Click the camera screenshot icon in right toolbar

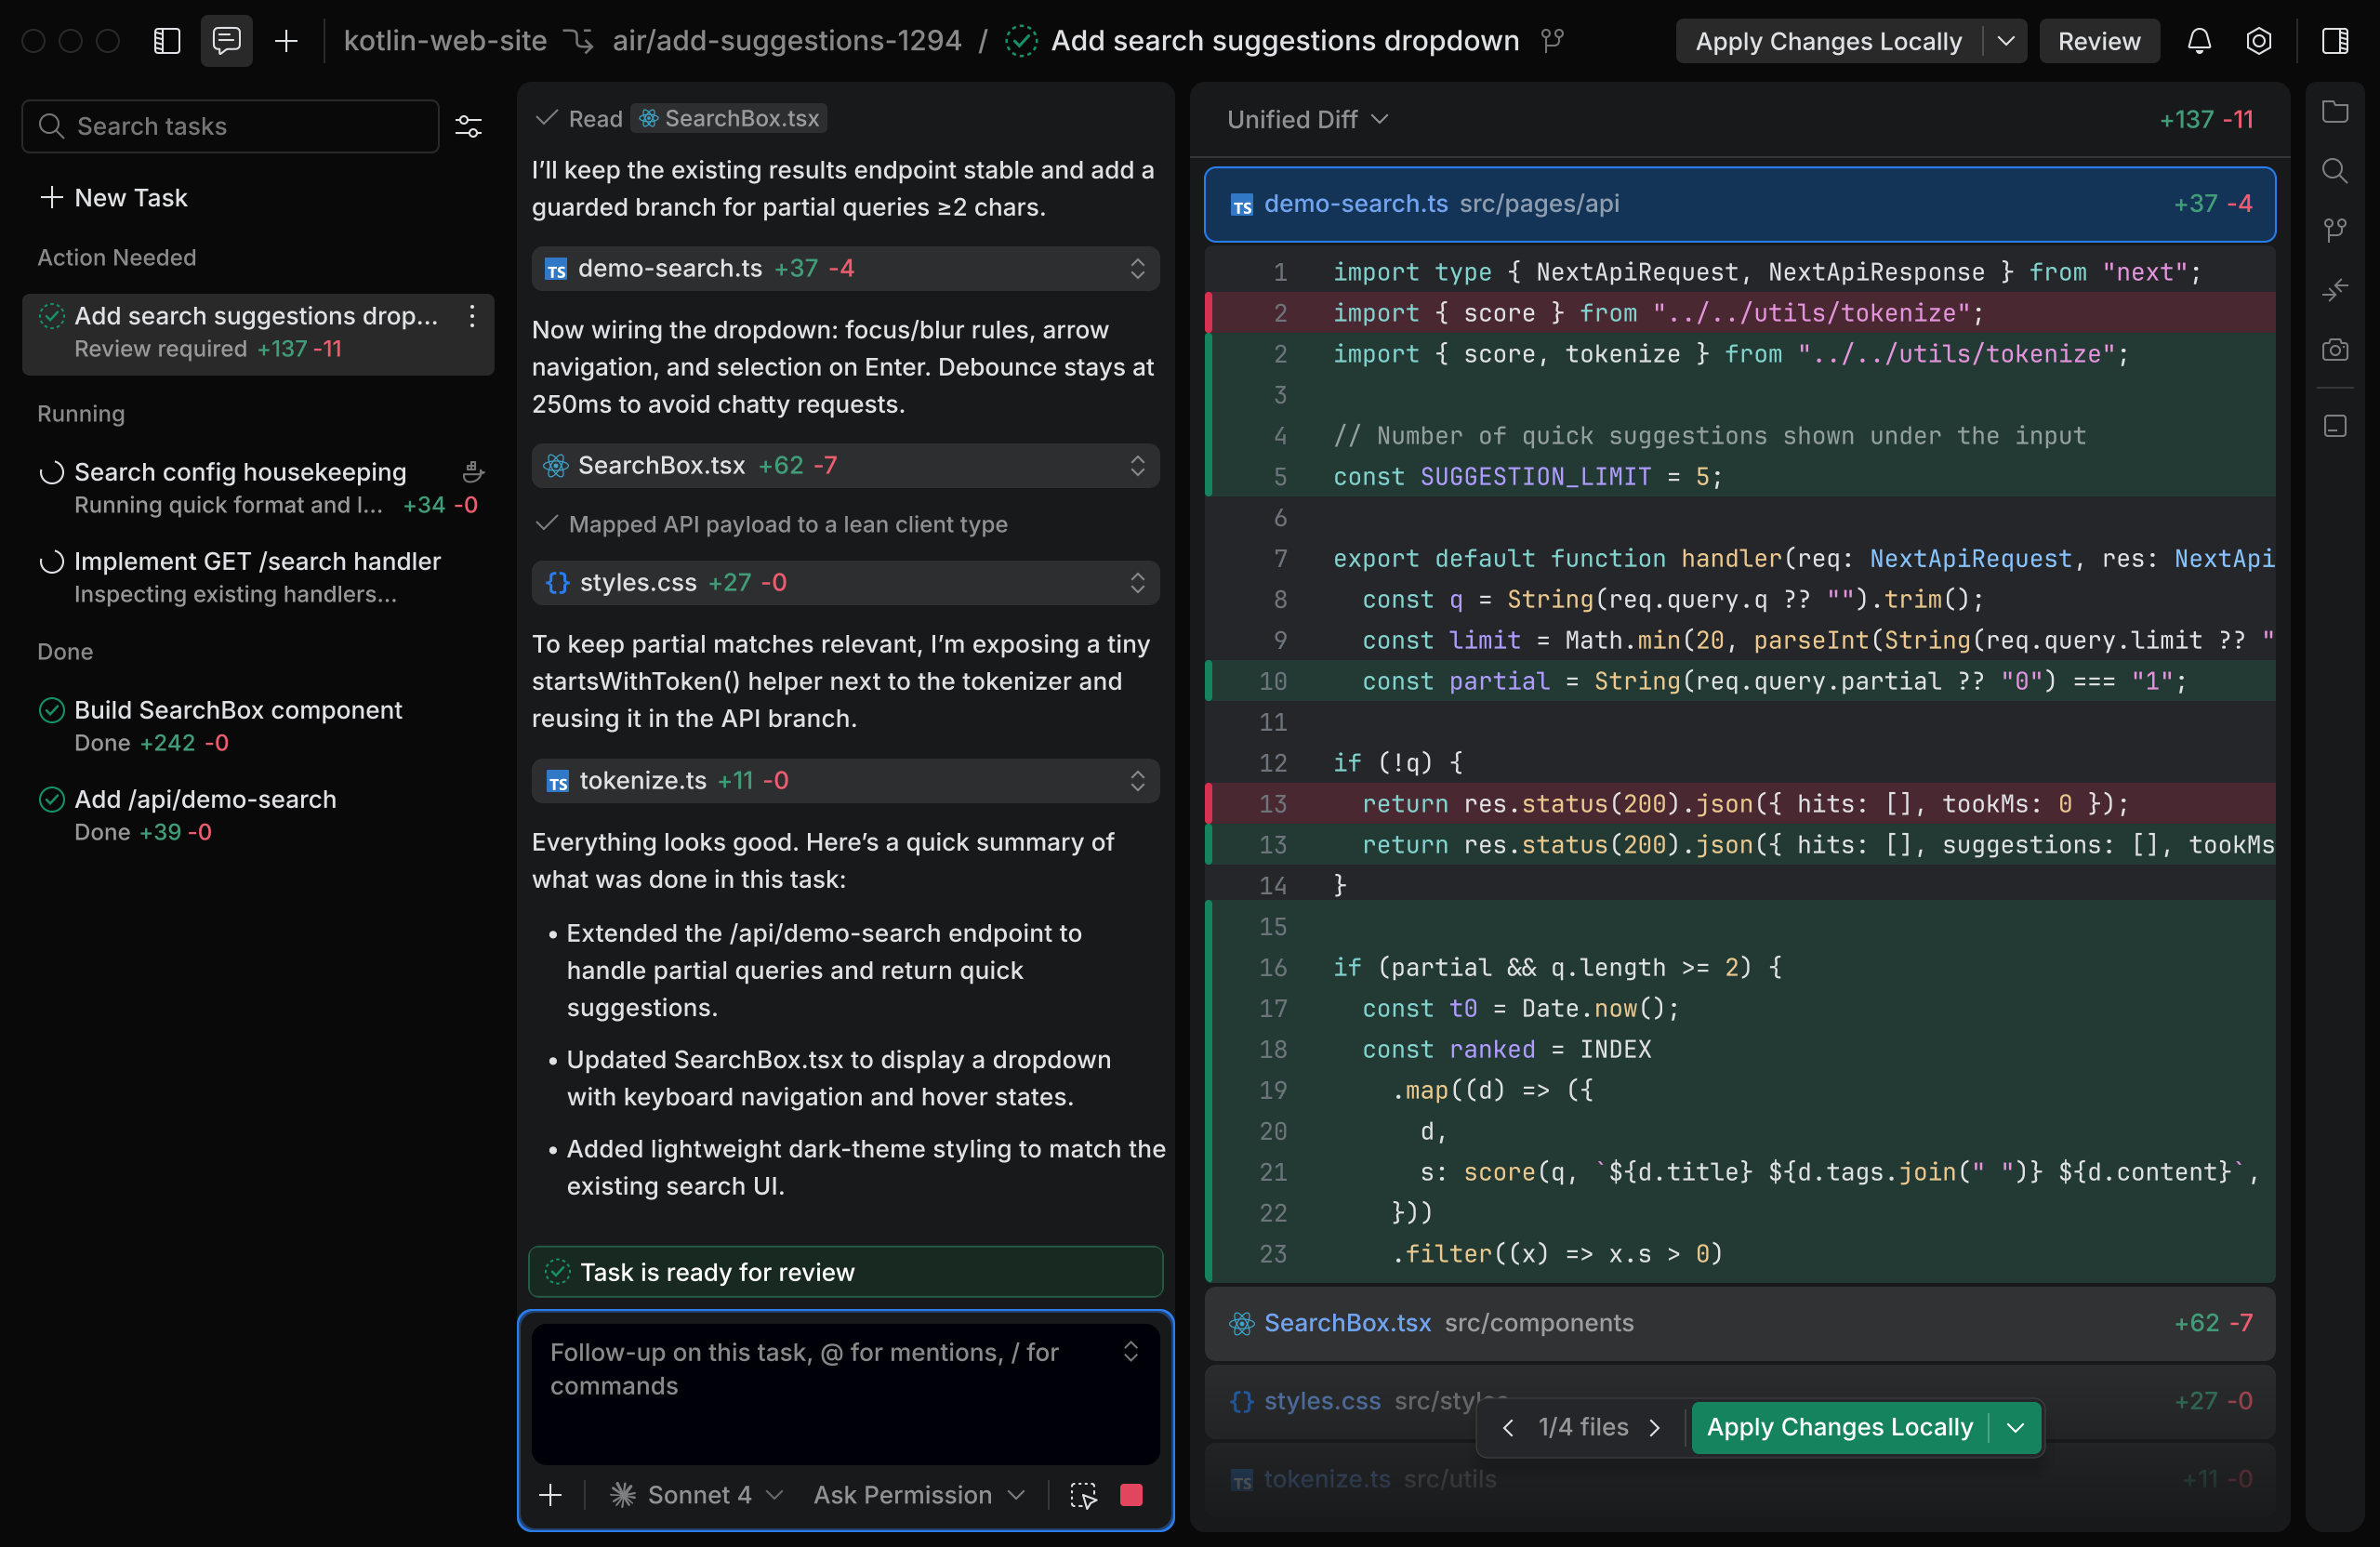coord(2335,350)
